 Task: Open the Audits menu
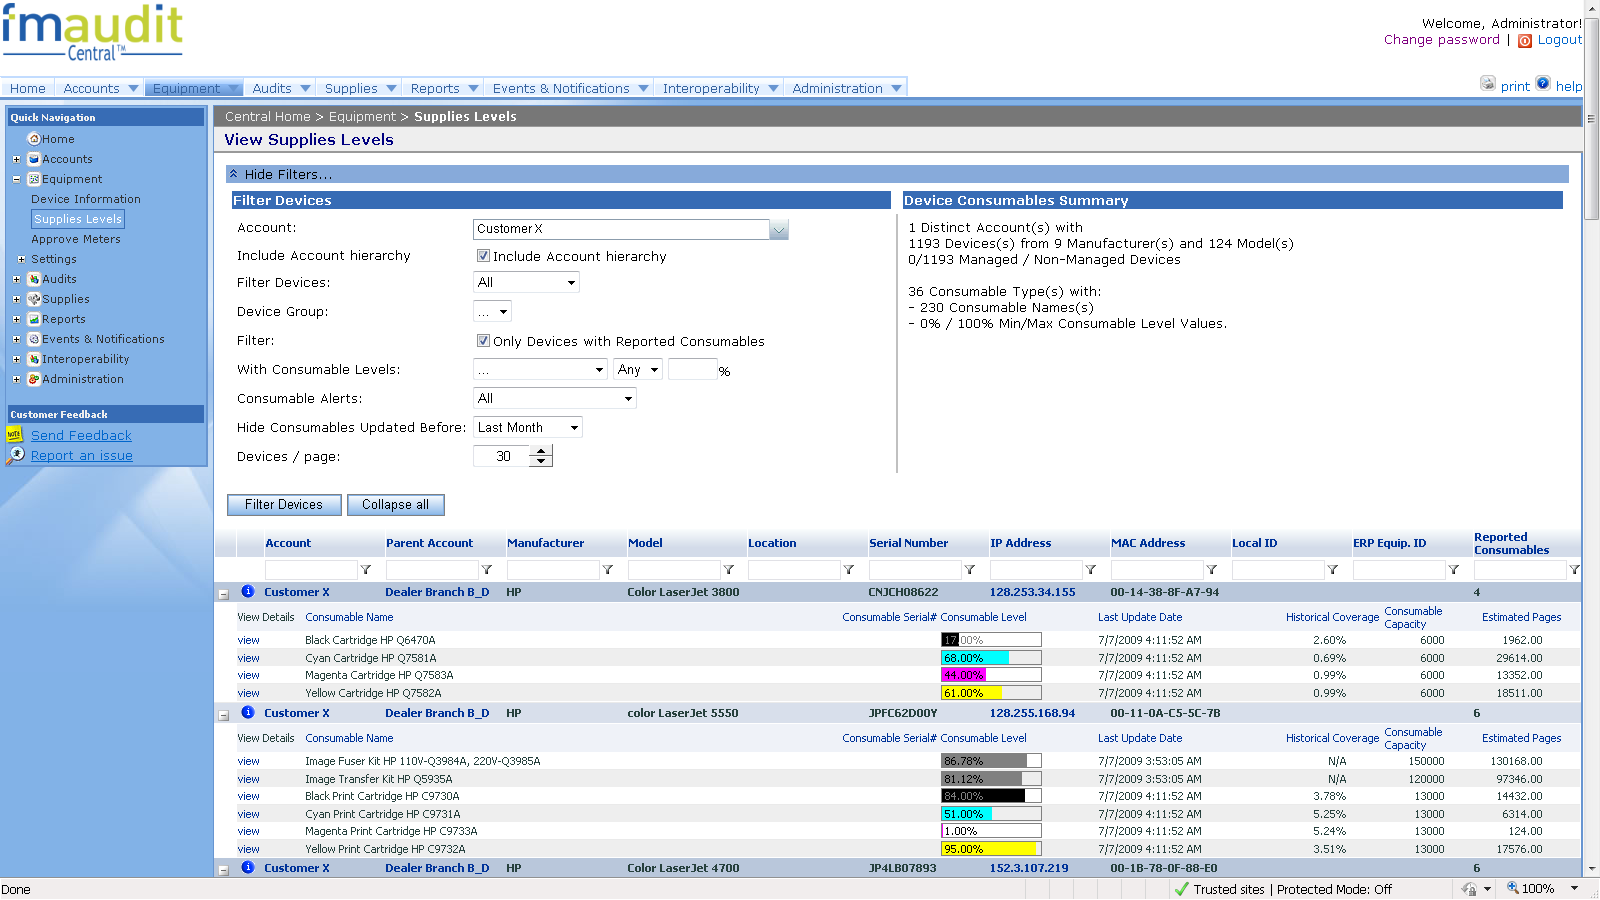pos(280,88)
